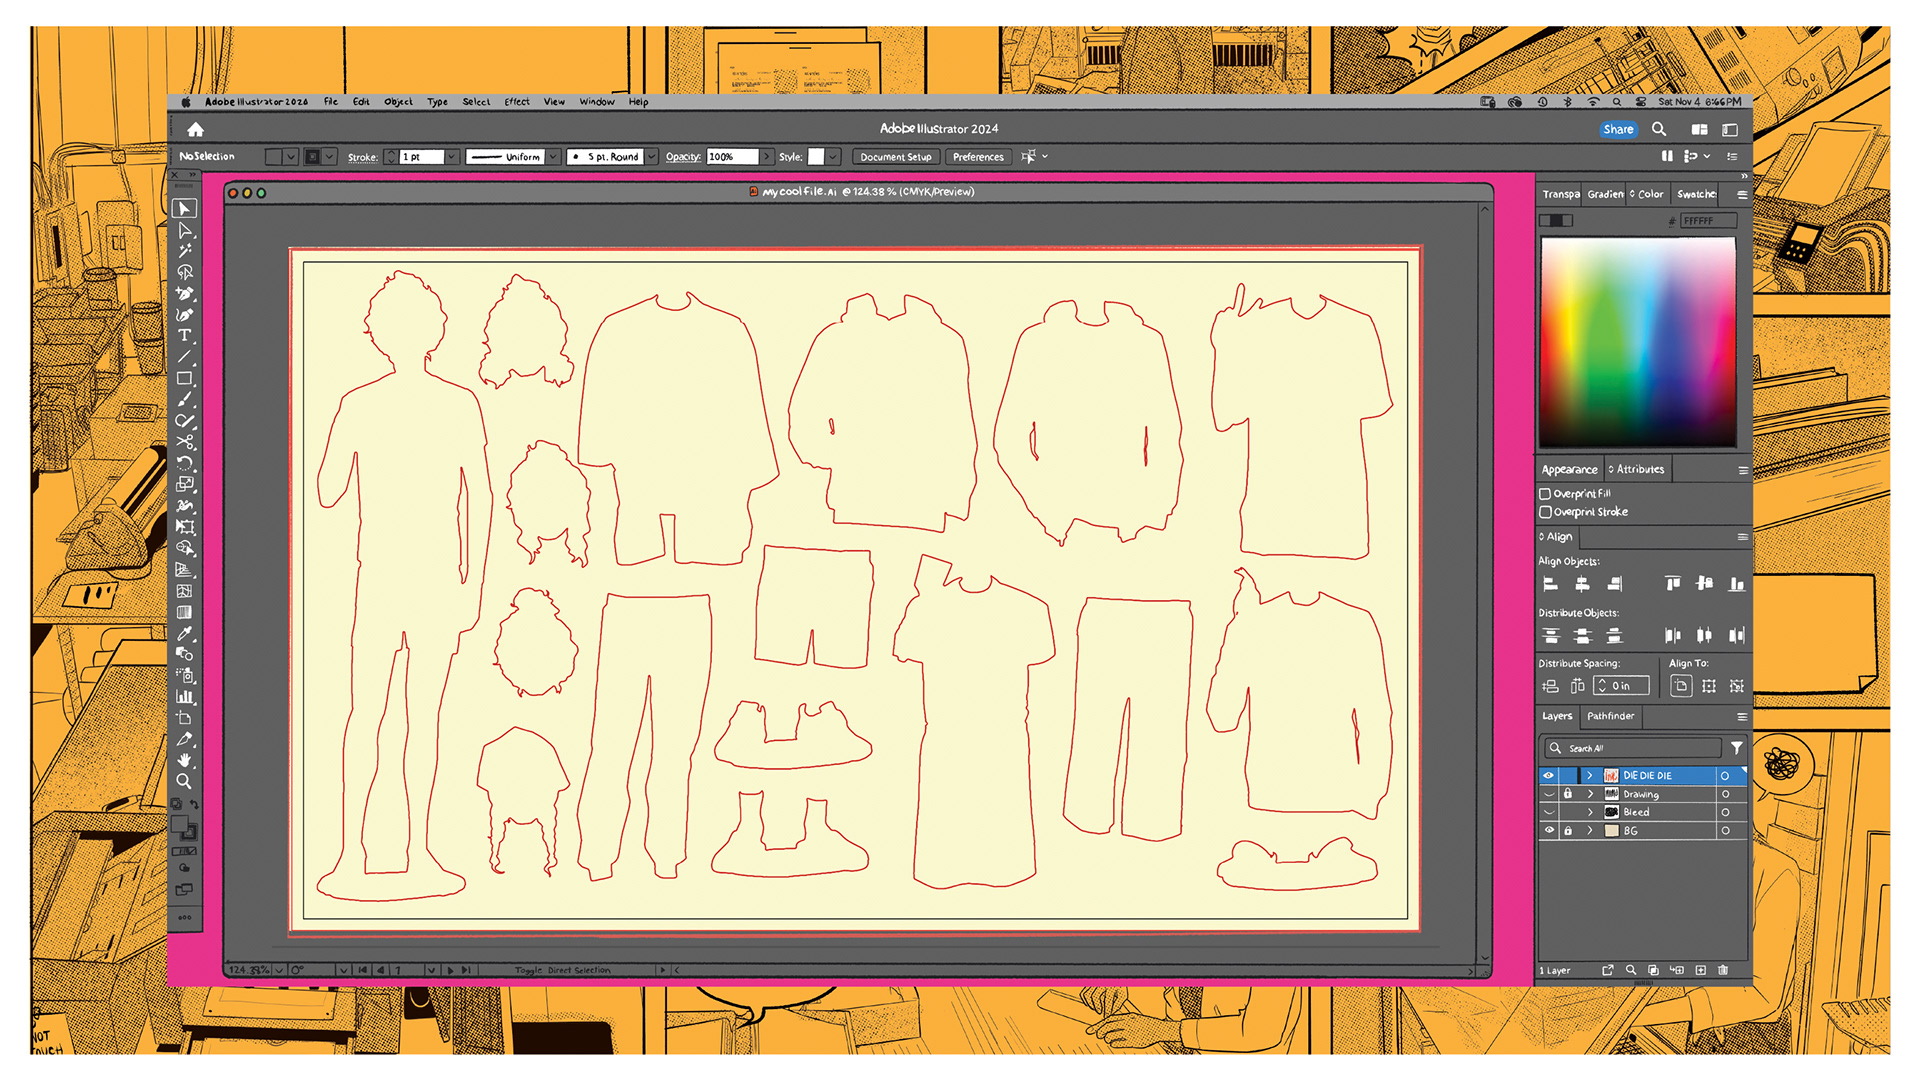The image size is (1920, 1081).
Task: Pick the Scissors tool in toolbar
Action: [184, 442]
